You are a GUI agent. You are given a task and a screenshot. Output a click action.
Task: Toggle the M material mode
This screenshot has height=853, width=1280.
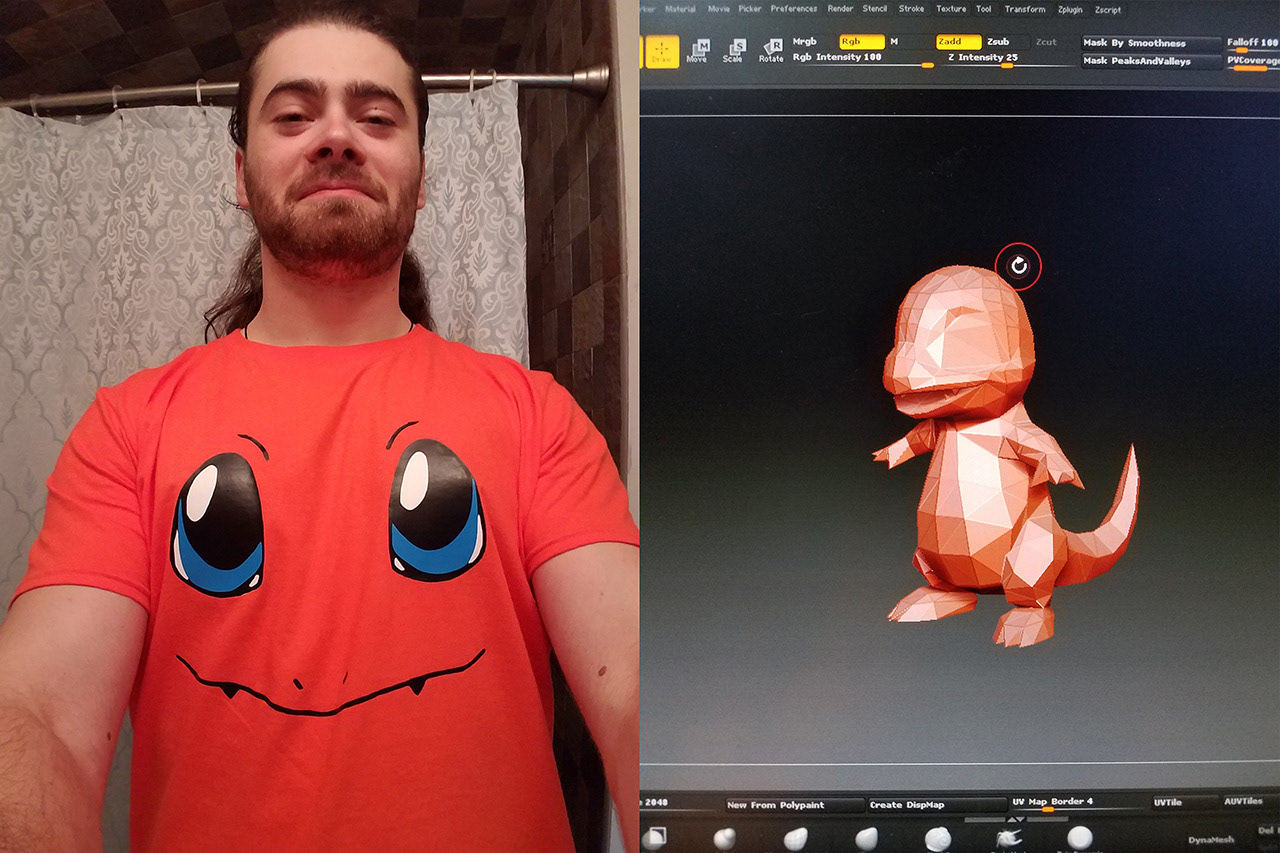(894, 42)
